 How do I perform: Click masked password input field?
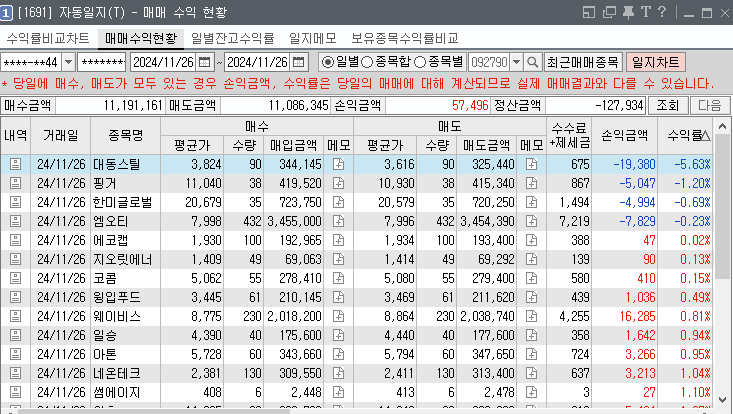coord(101,62)
